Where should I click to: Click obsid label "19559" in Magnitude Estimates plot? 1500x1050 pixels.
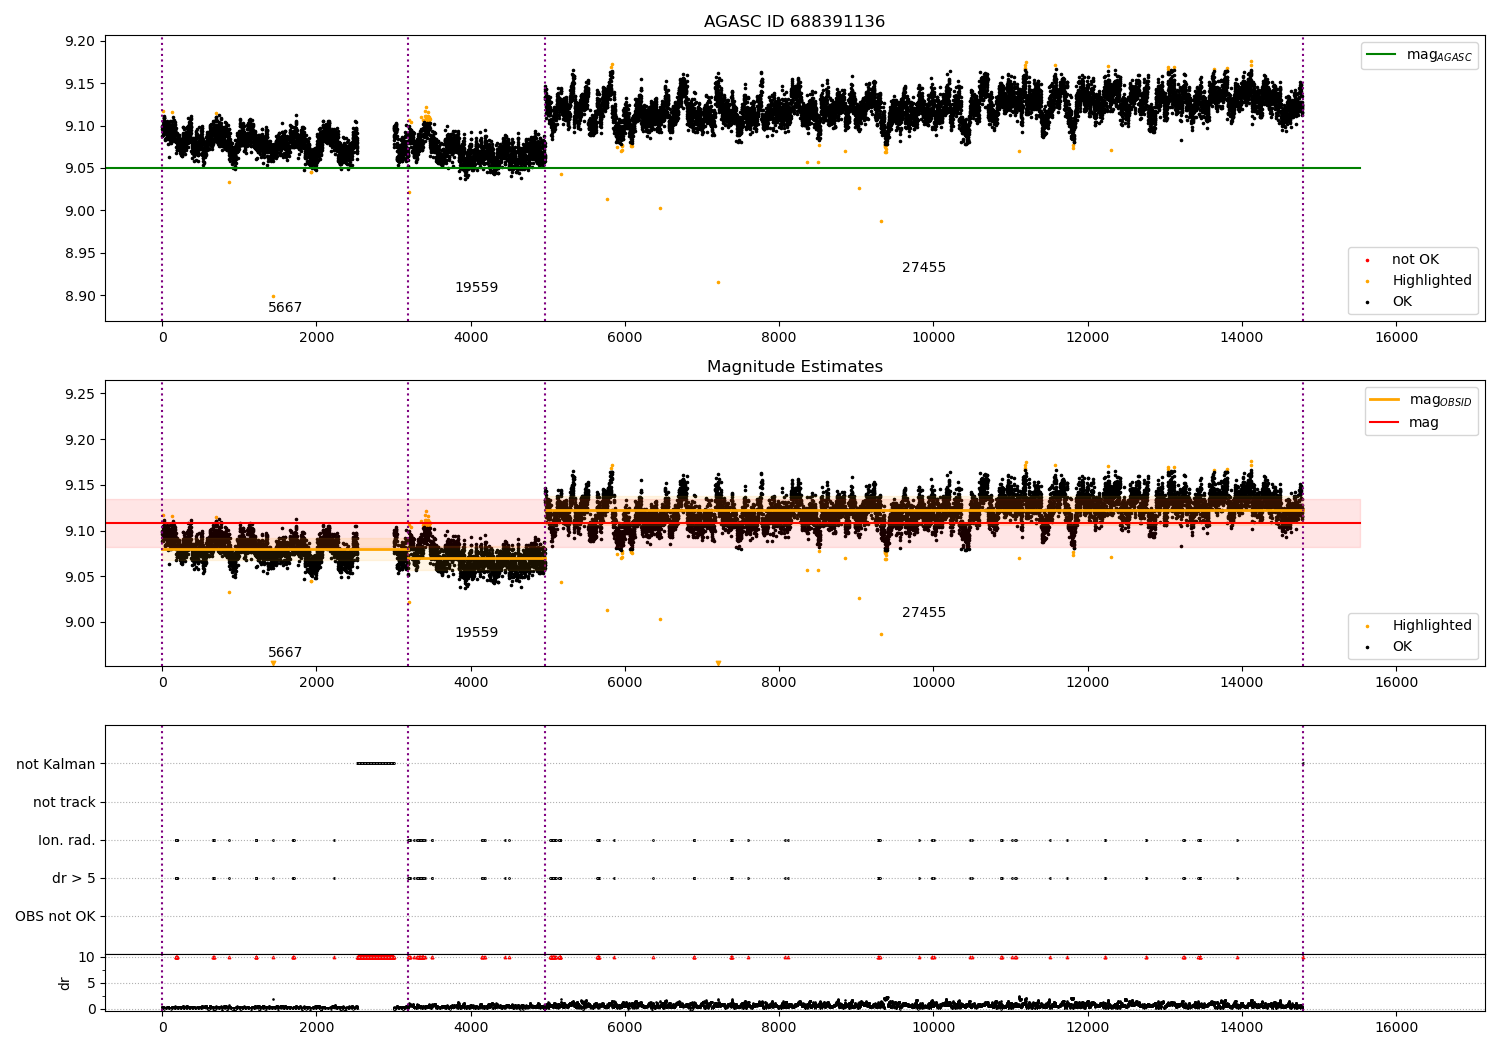tap(476, 633)
